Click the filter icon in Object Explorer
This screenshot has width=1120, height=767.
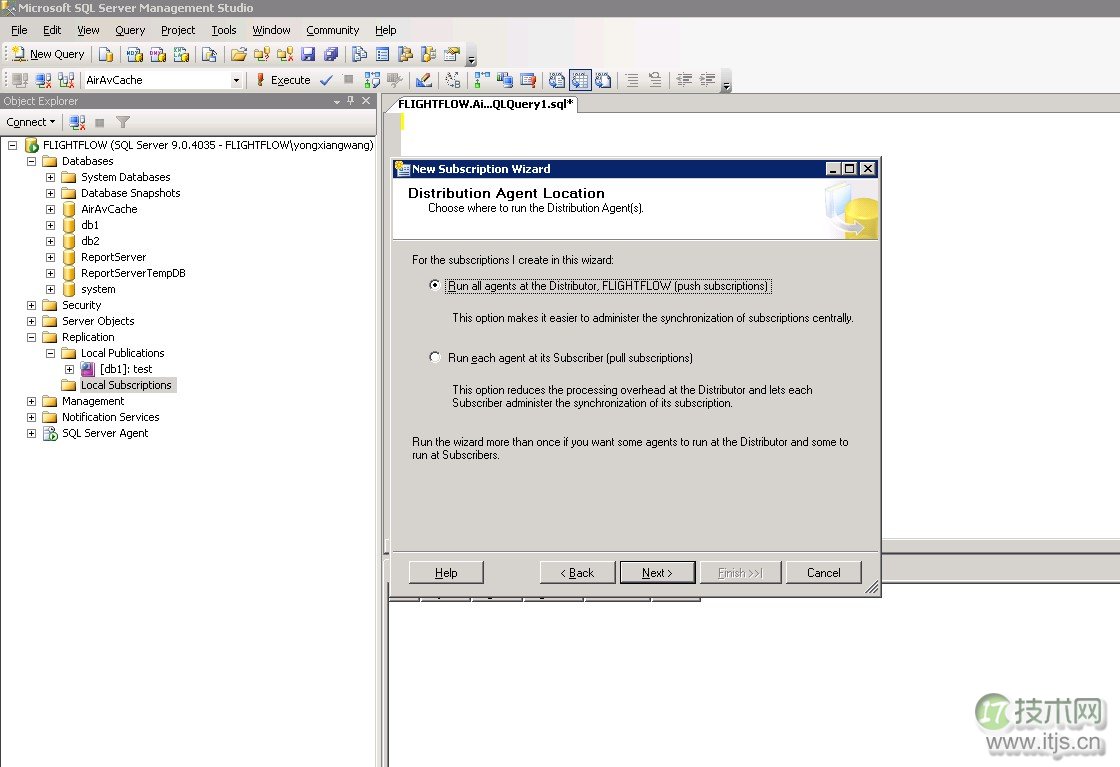point(123,122)
